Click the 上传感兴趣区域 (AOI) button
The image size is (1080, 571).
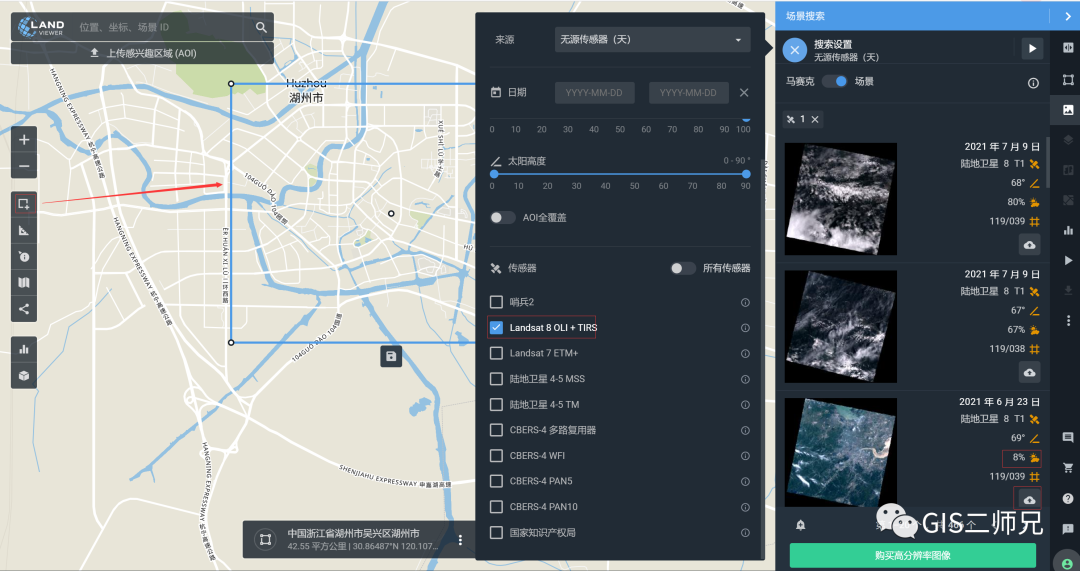[x=143, y=53]
